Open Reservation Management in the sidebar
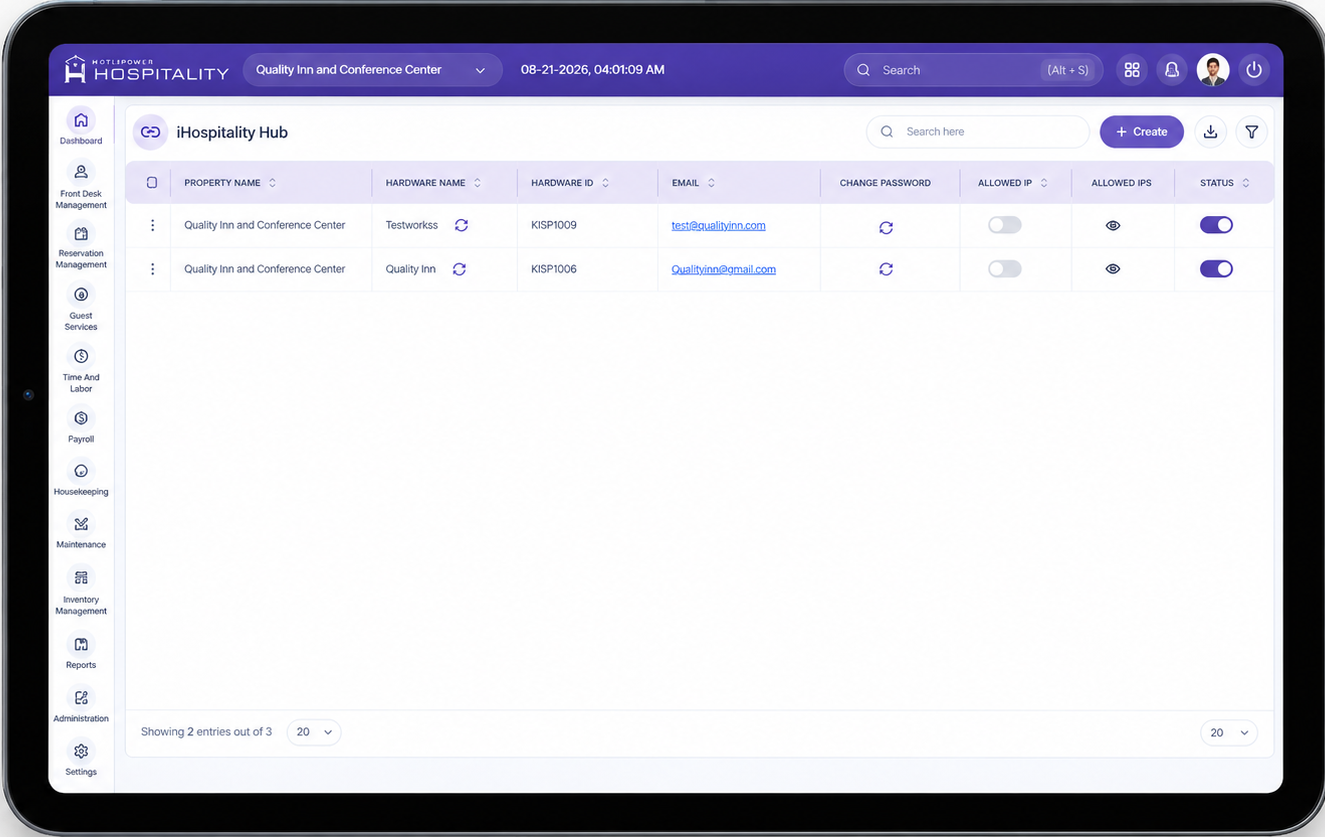The image size is (1325, 837). click(81, 246)
